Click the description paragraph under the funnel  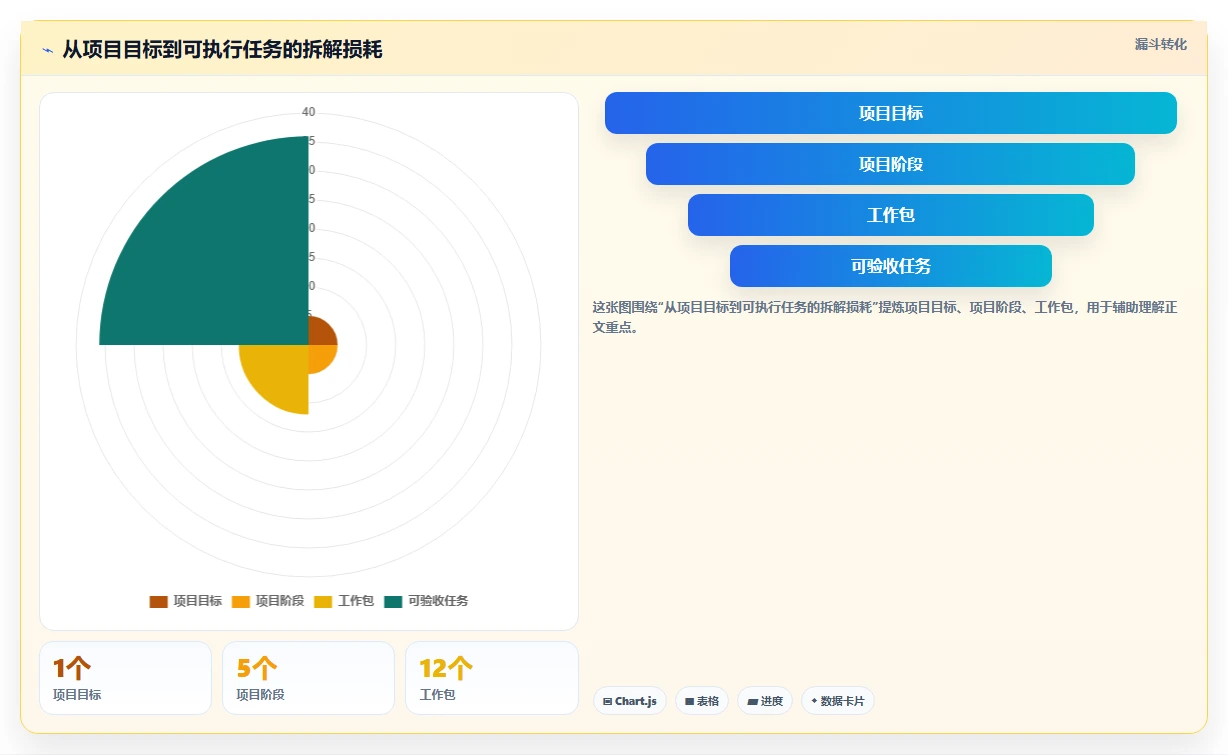pyautogui.click(x=885, y=317)
